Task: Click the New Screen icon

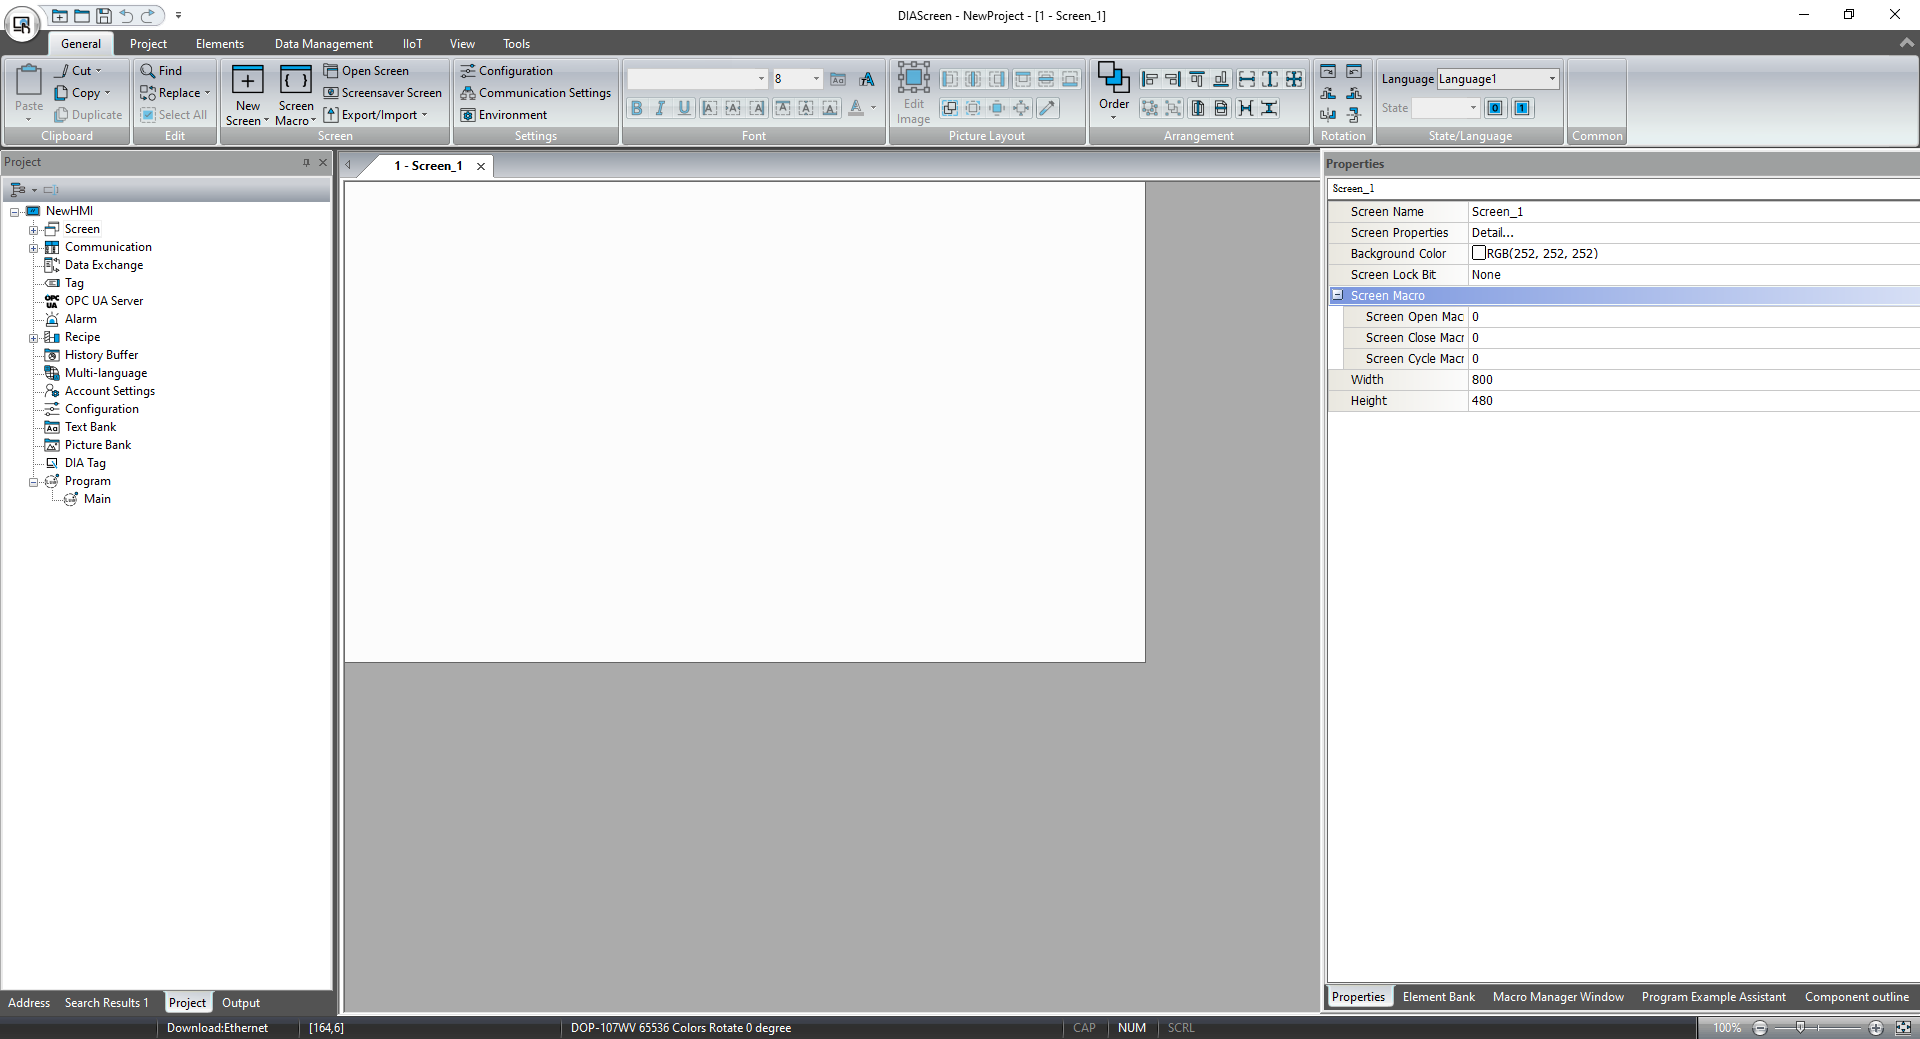Action: pyautogui.click(x=247, y=81)
